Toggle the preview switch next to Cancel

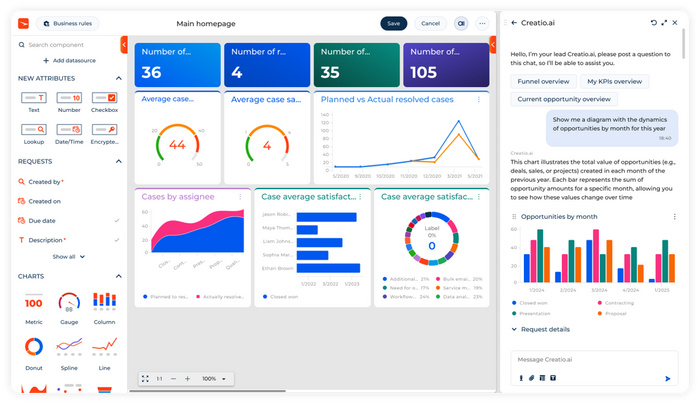pyautogui.click(x=461, y=23)
